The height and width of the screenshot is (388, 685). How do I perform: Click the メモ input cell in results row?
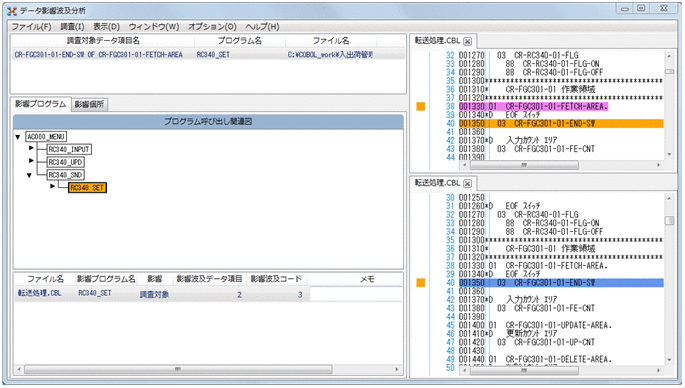356,294
